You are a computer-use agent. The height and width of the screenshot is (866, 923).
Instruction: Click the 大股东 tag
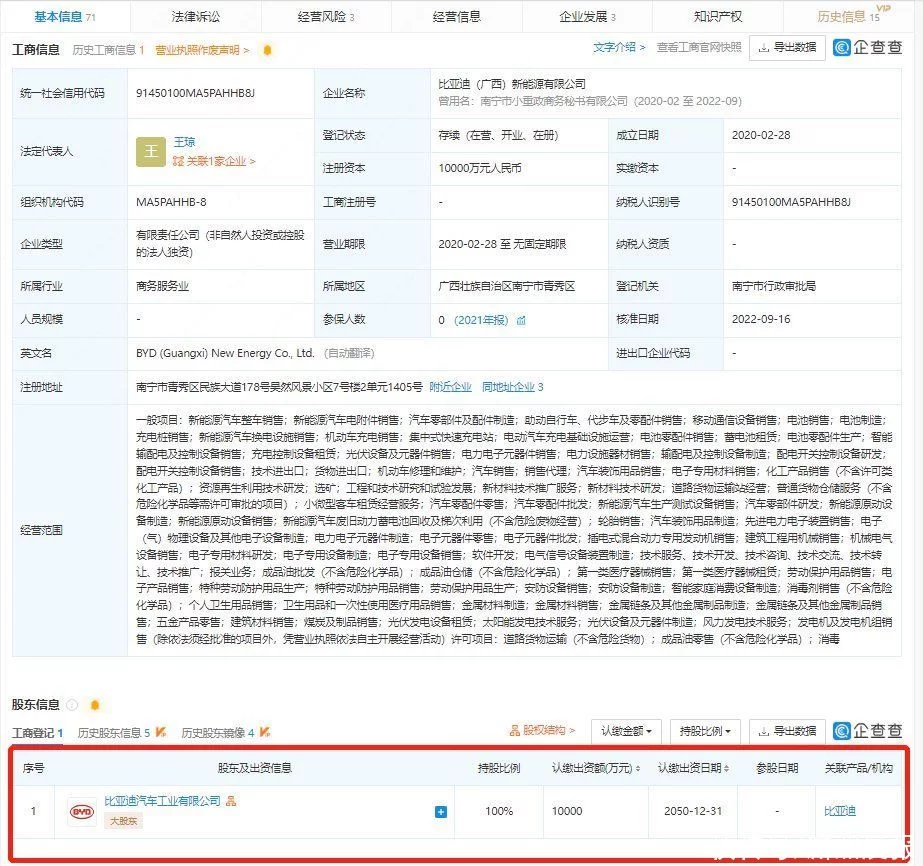pyautogui.click(x=123, y=821)
